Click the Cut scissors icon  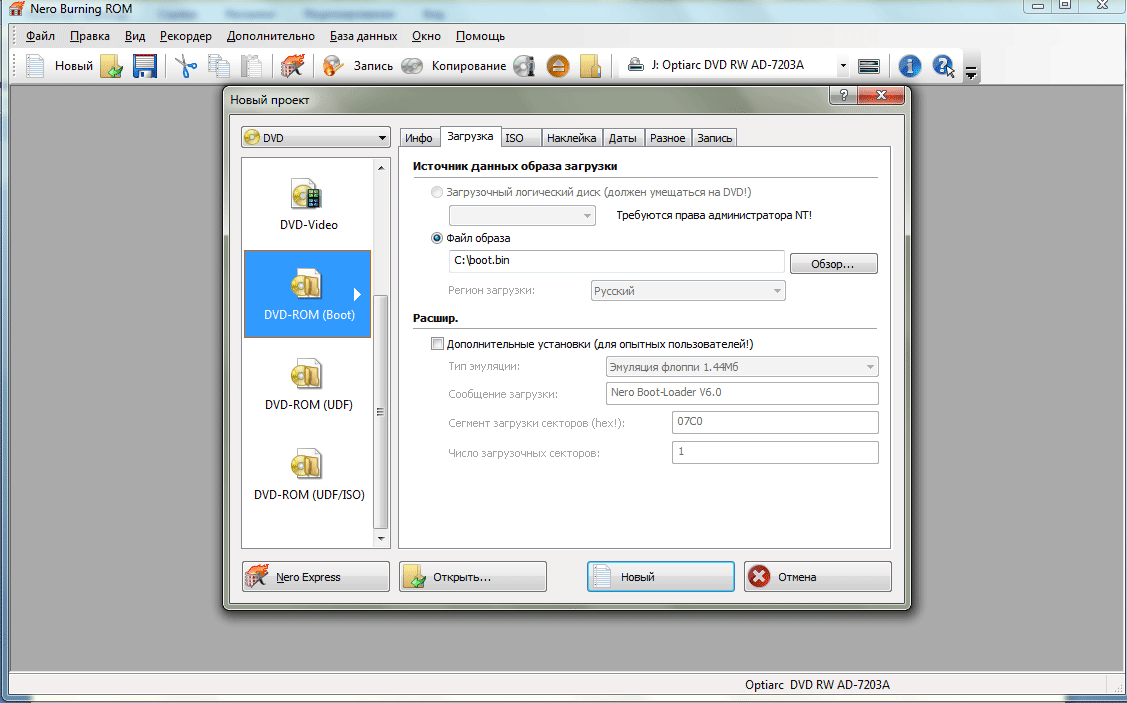pos(185,66)
